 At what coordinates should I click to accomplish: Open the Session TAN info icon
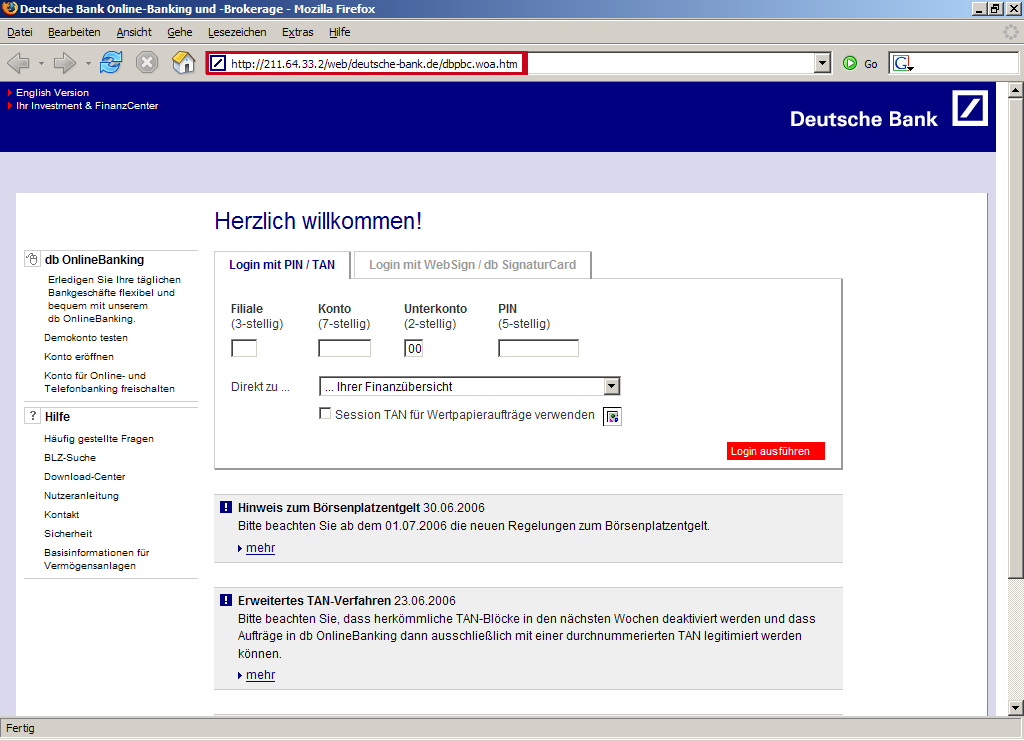612,416
